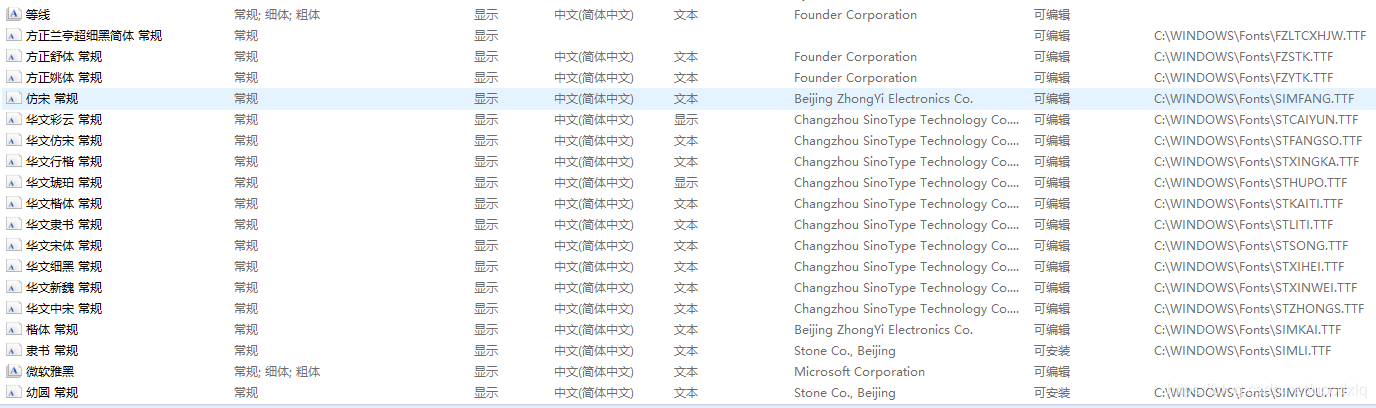Select the 华文琥珀 常规 font name
The image size is (1376, 408).
[64, 183]
